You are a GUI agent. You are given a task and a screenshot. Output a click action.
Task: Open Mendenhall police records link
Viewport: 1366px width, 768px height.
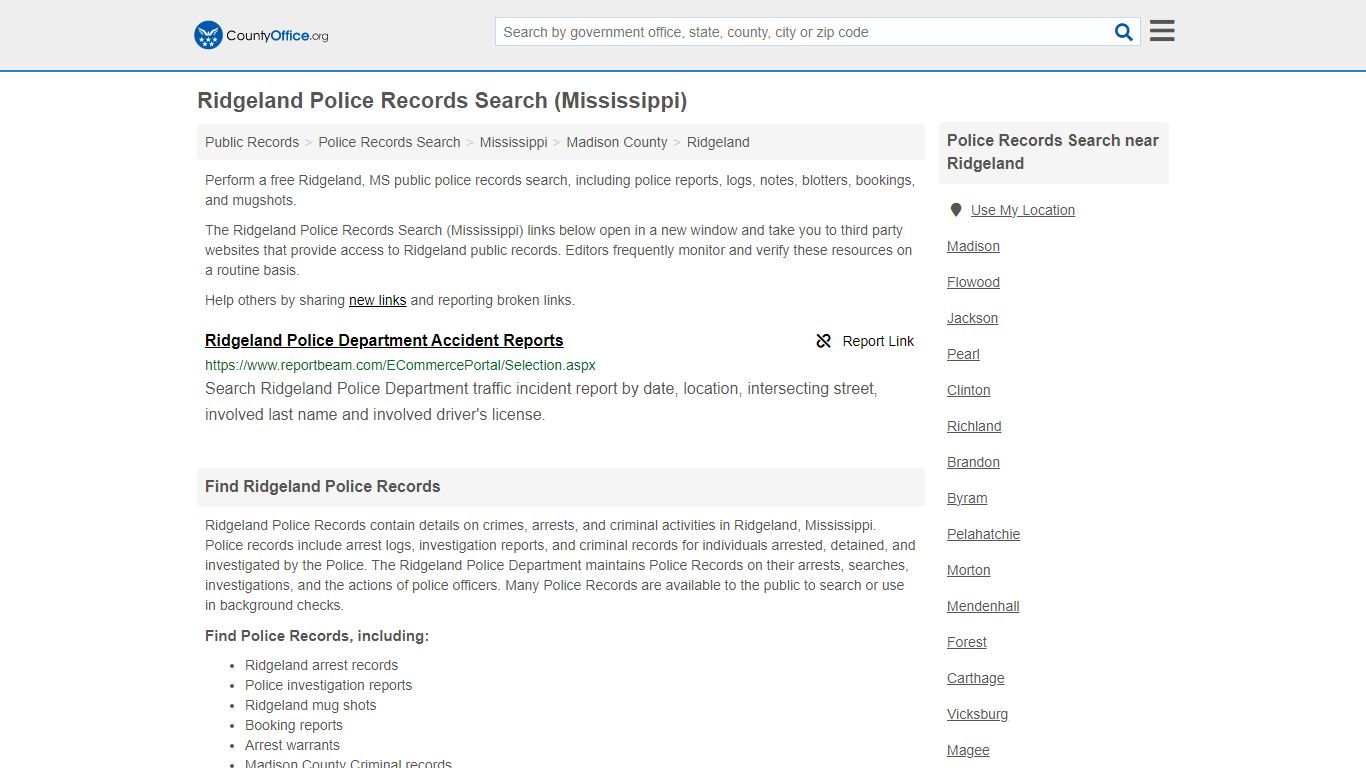click(x=983, y=606)
